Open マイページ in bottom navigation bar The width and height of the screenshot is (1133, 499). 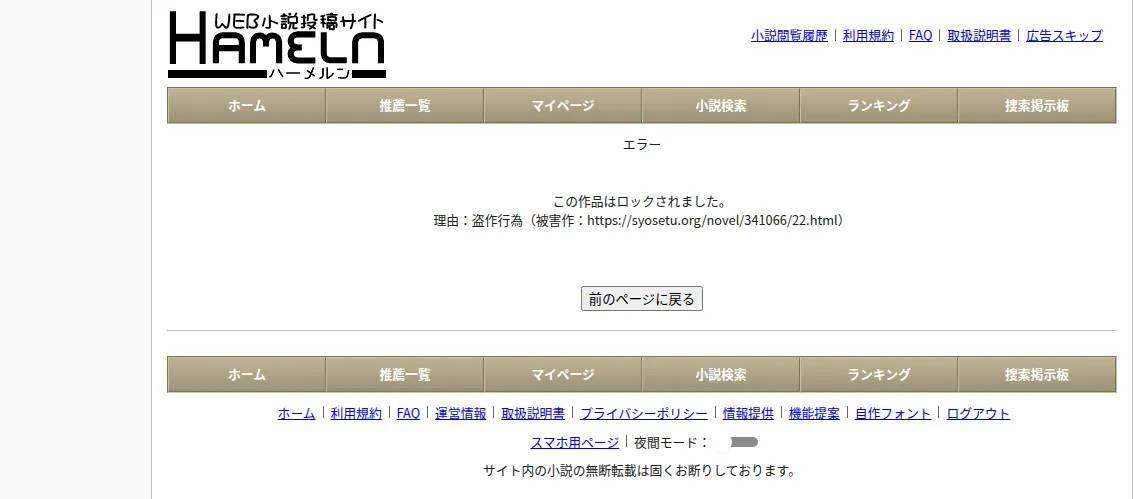tap(563, 375)
